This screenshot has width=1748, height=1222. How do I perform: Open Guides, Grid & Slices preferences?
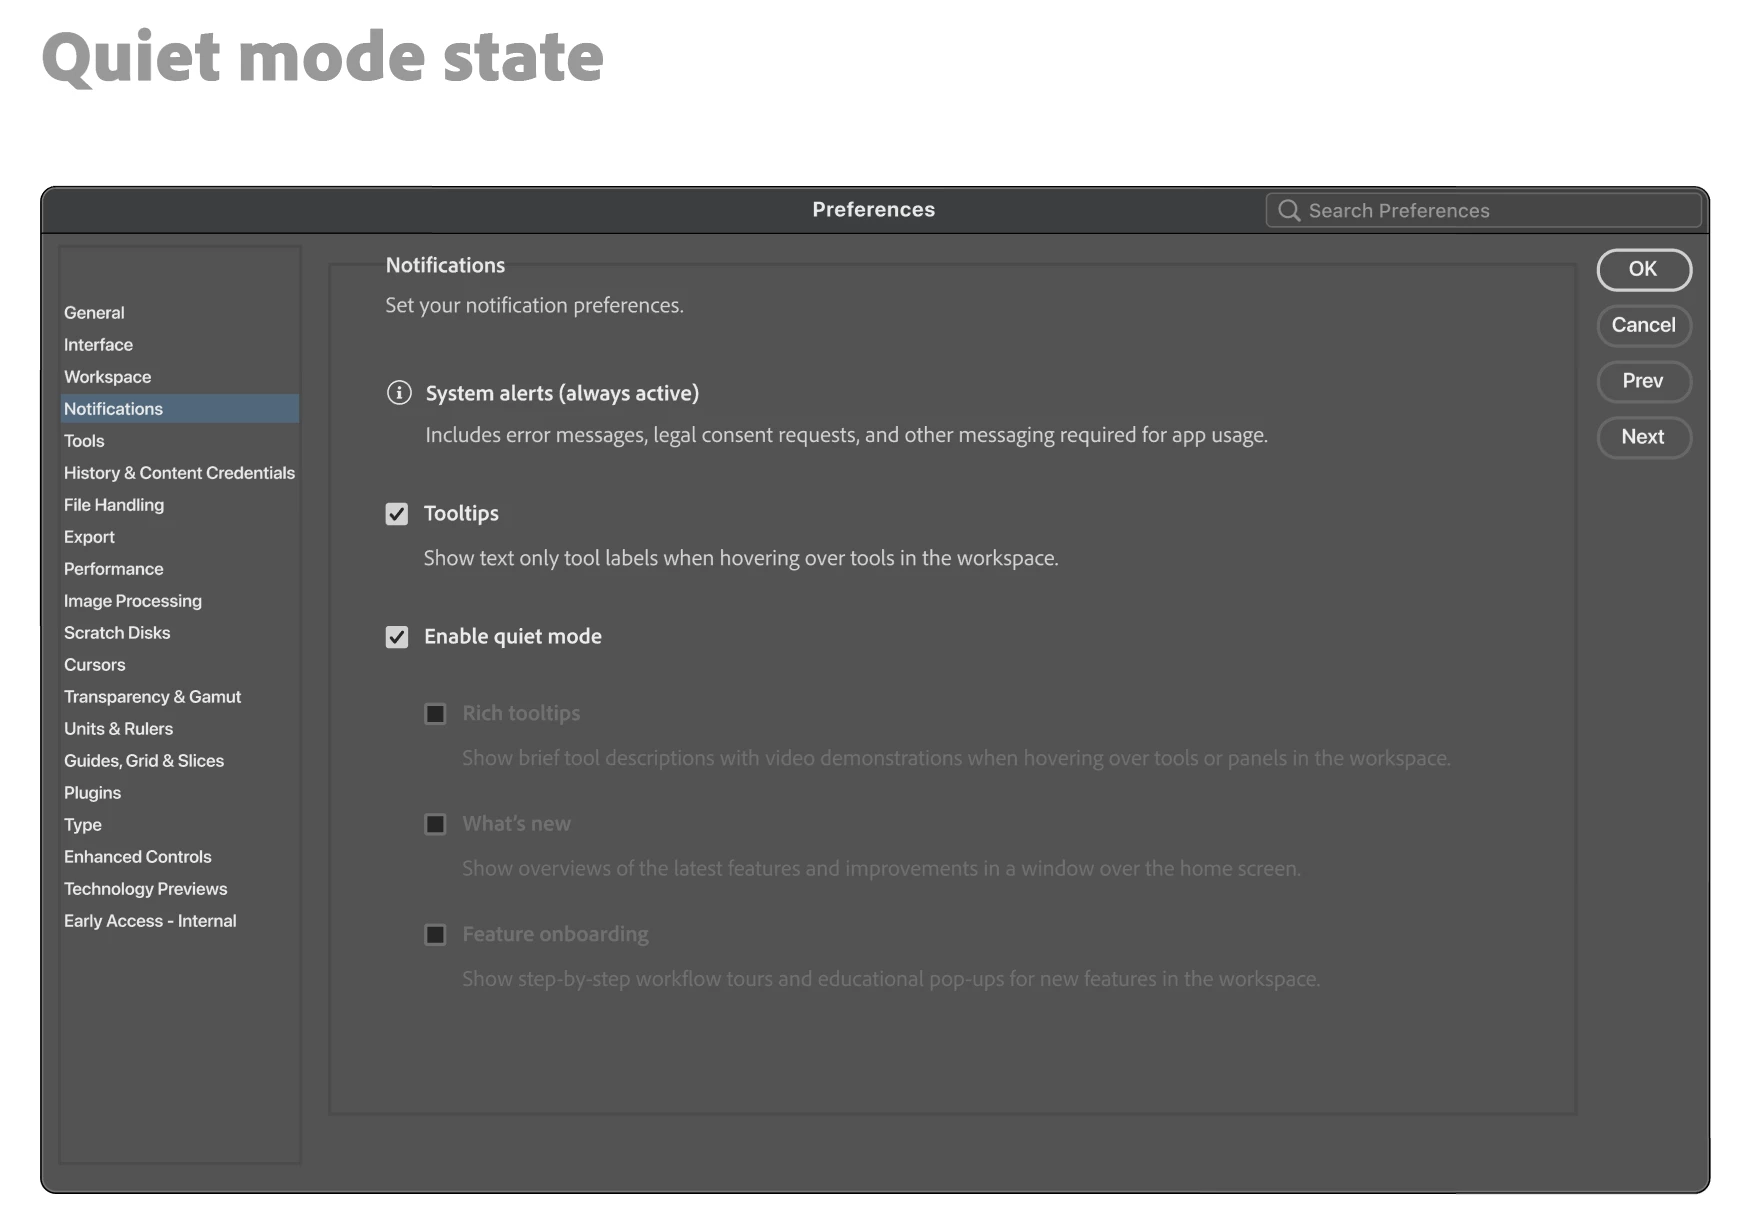144,761
